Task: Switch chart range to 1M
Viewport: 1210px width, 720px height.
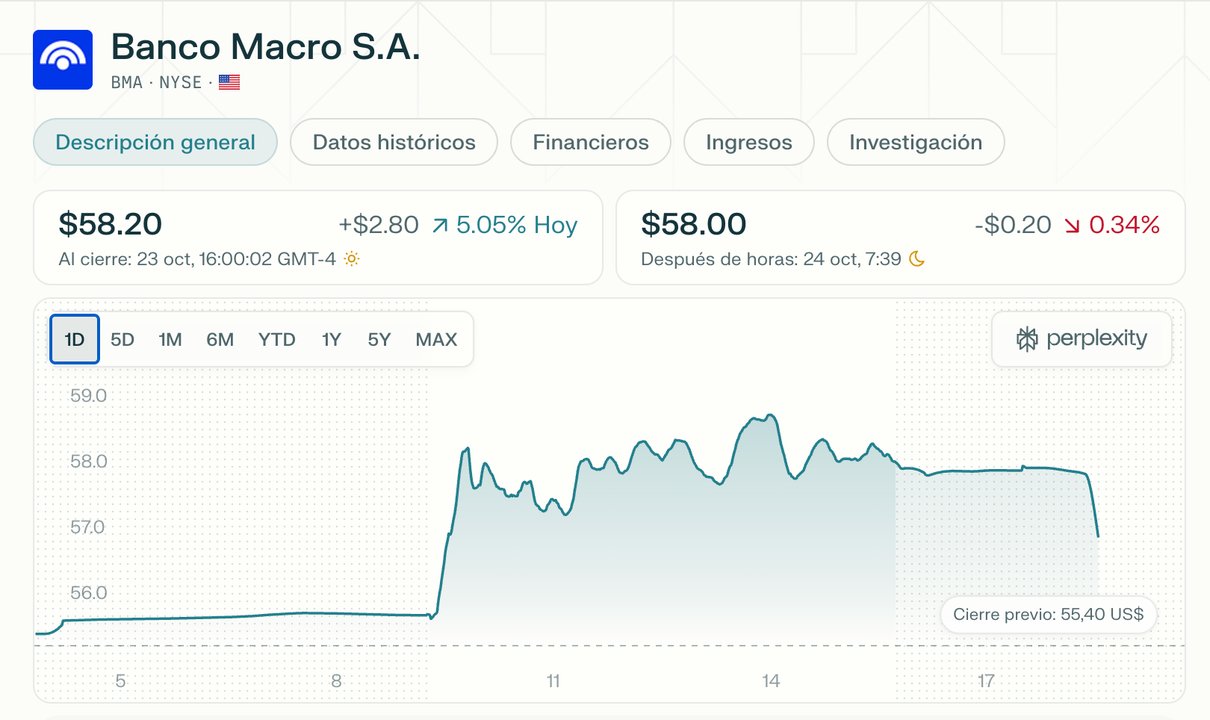Action: point(170,339)
